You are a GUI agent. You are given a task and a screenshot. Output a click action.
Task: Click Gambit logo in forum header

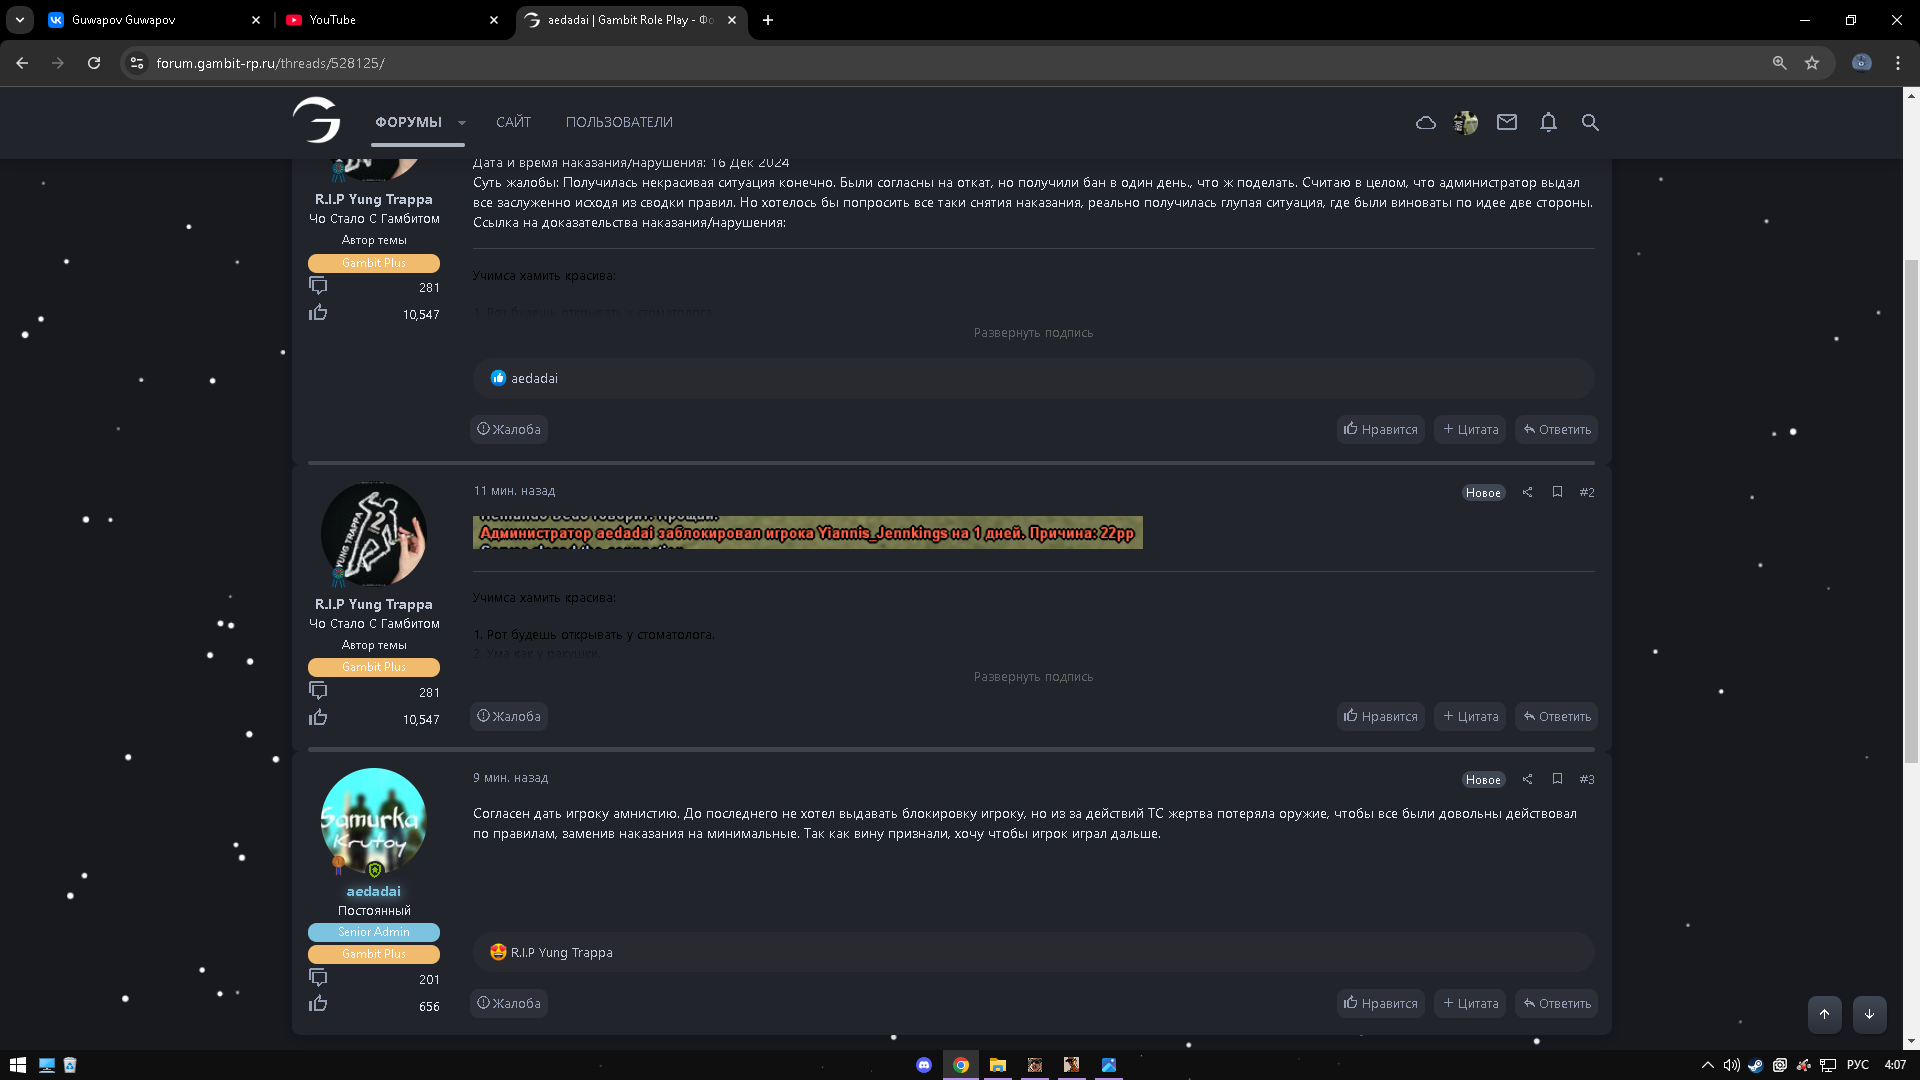pos(317,121)
